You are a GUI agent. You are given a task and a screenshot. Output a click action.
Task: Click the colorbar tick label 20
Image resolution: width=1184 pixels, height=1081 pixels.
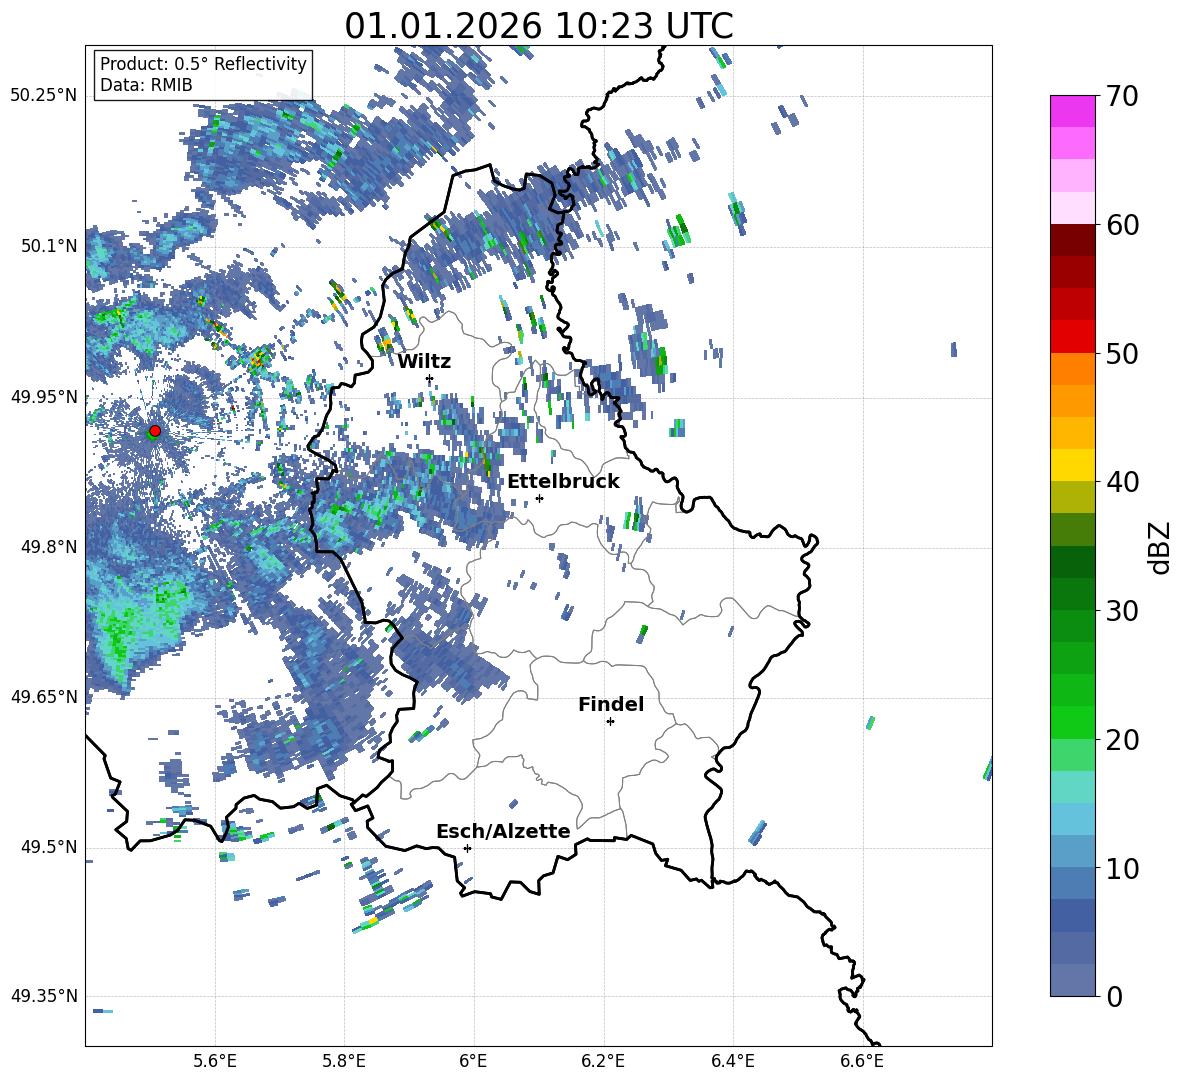tap(1123, 739)
